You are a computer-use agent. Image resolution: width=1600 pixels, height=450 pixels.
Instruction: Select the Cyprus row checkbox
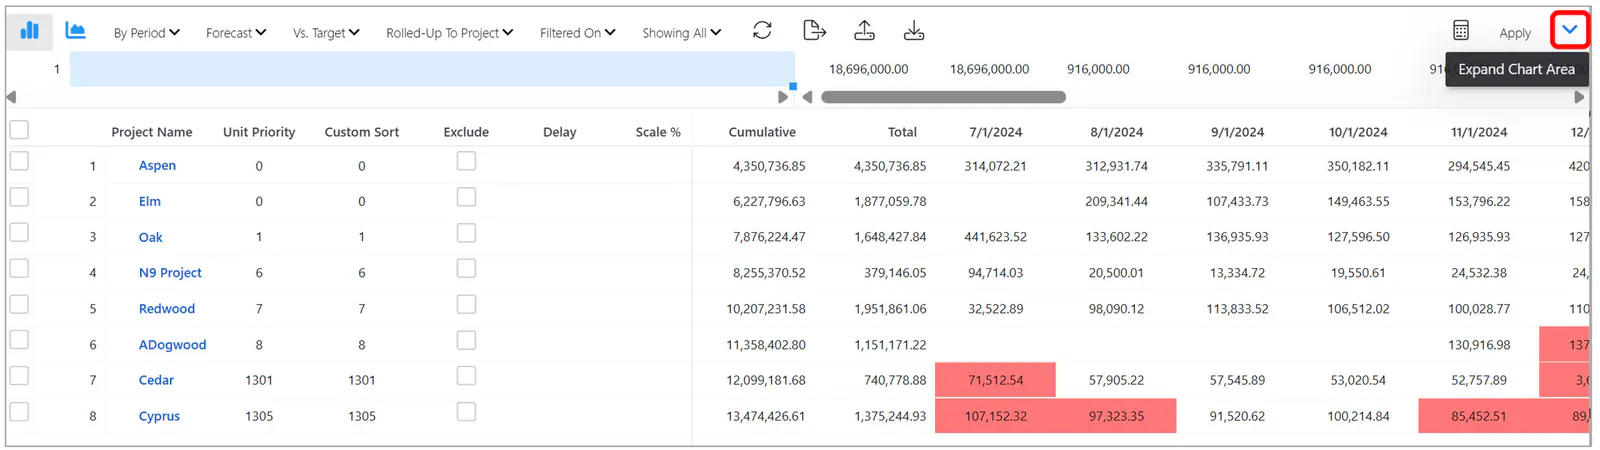[x=19, y=412]
